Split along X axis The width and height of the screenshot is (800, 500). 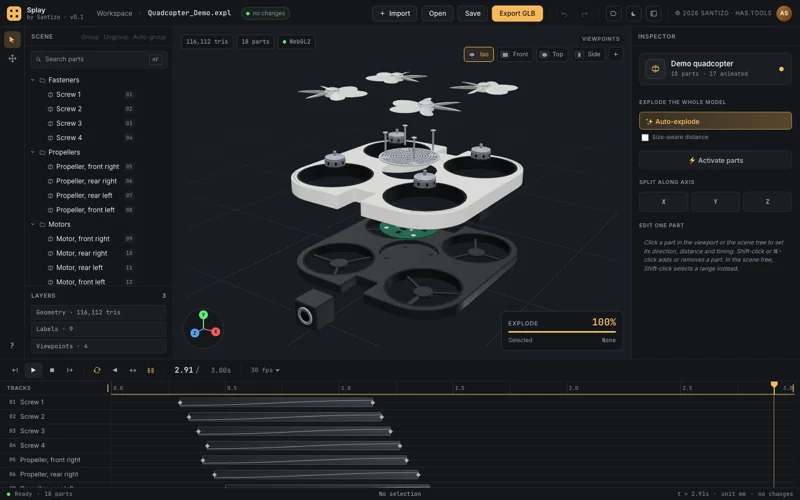point(663,202)
